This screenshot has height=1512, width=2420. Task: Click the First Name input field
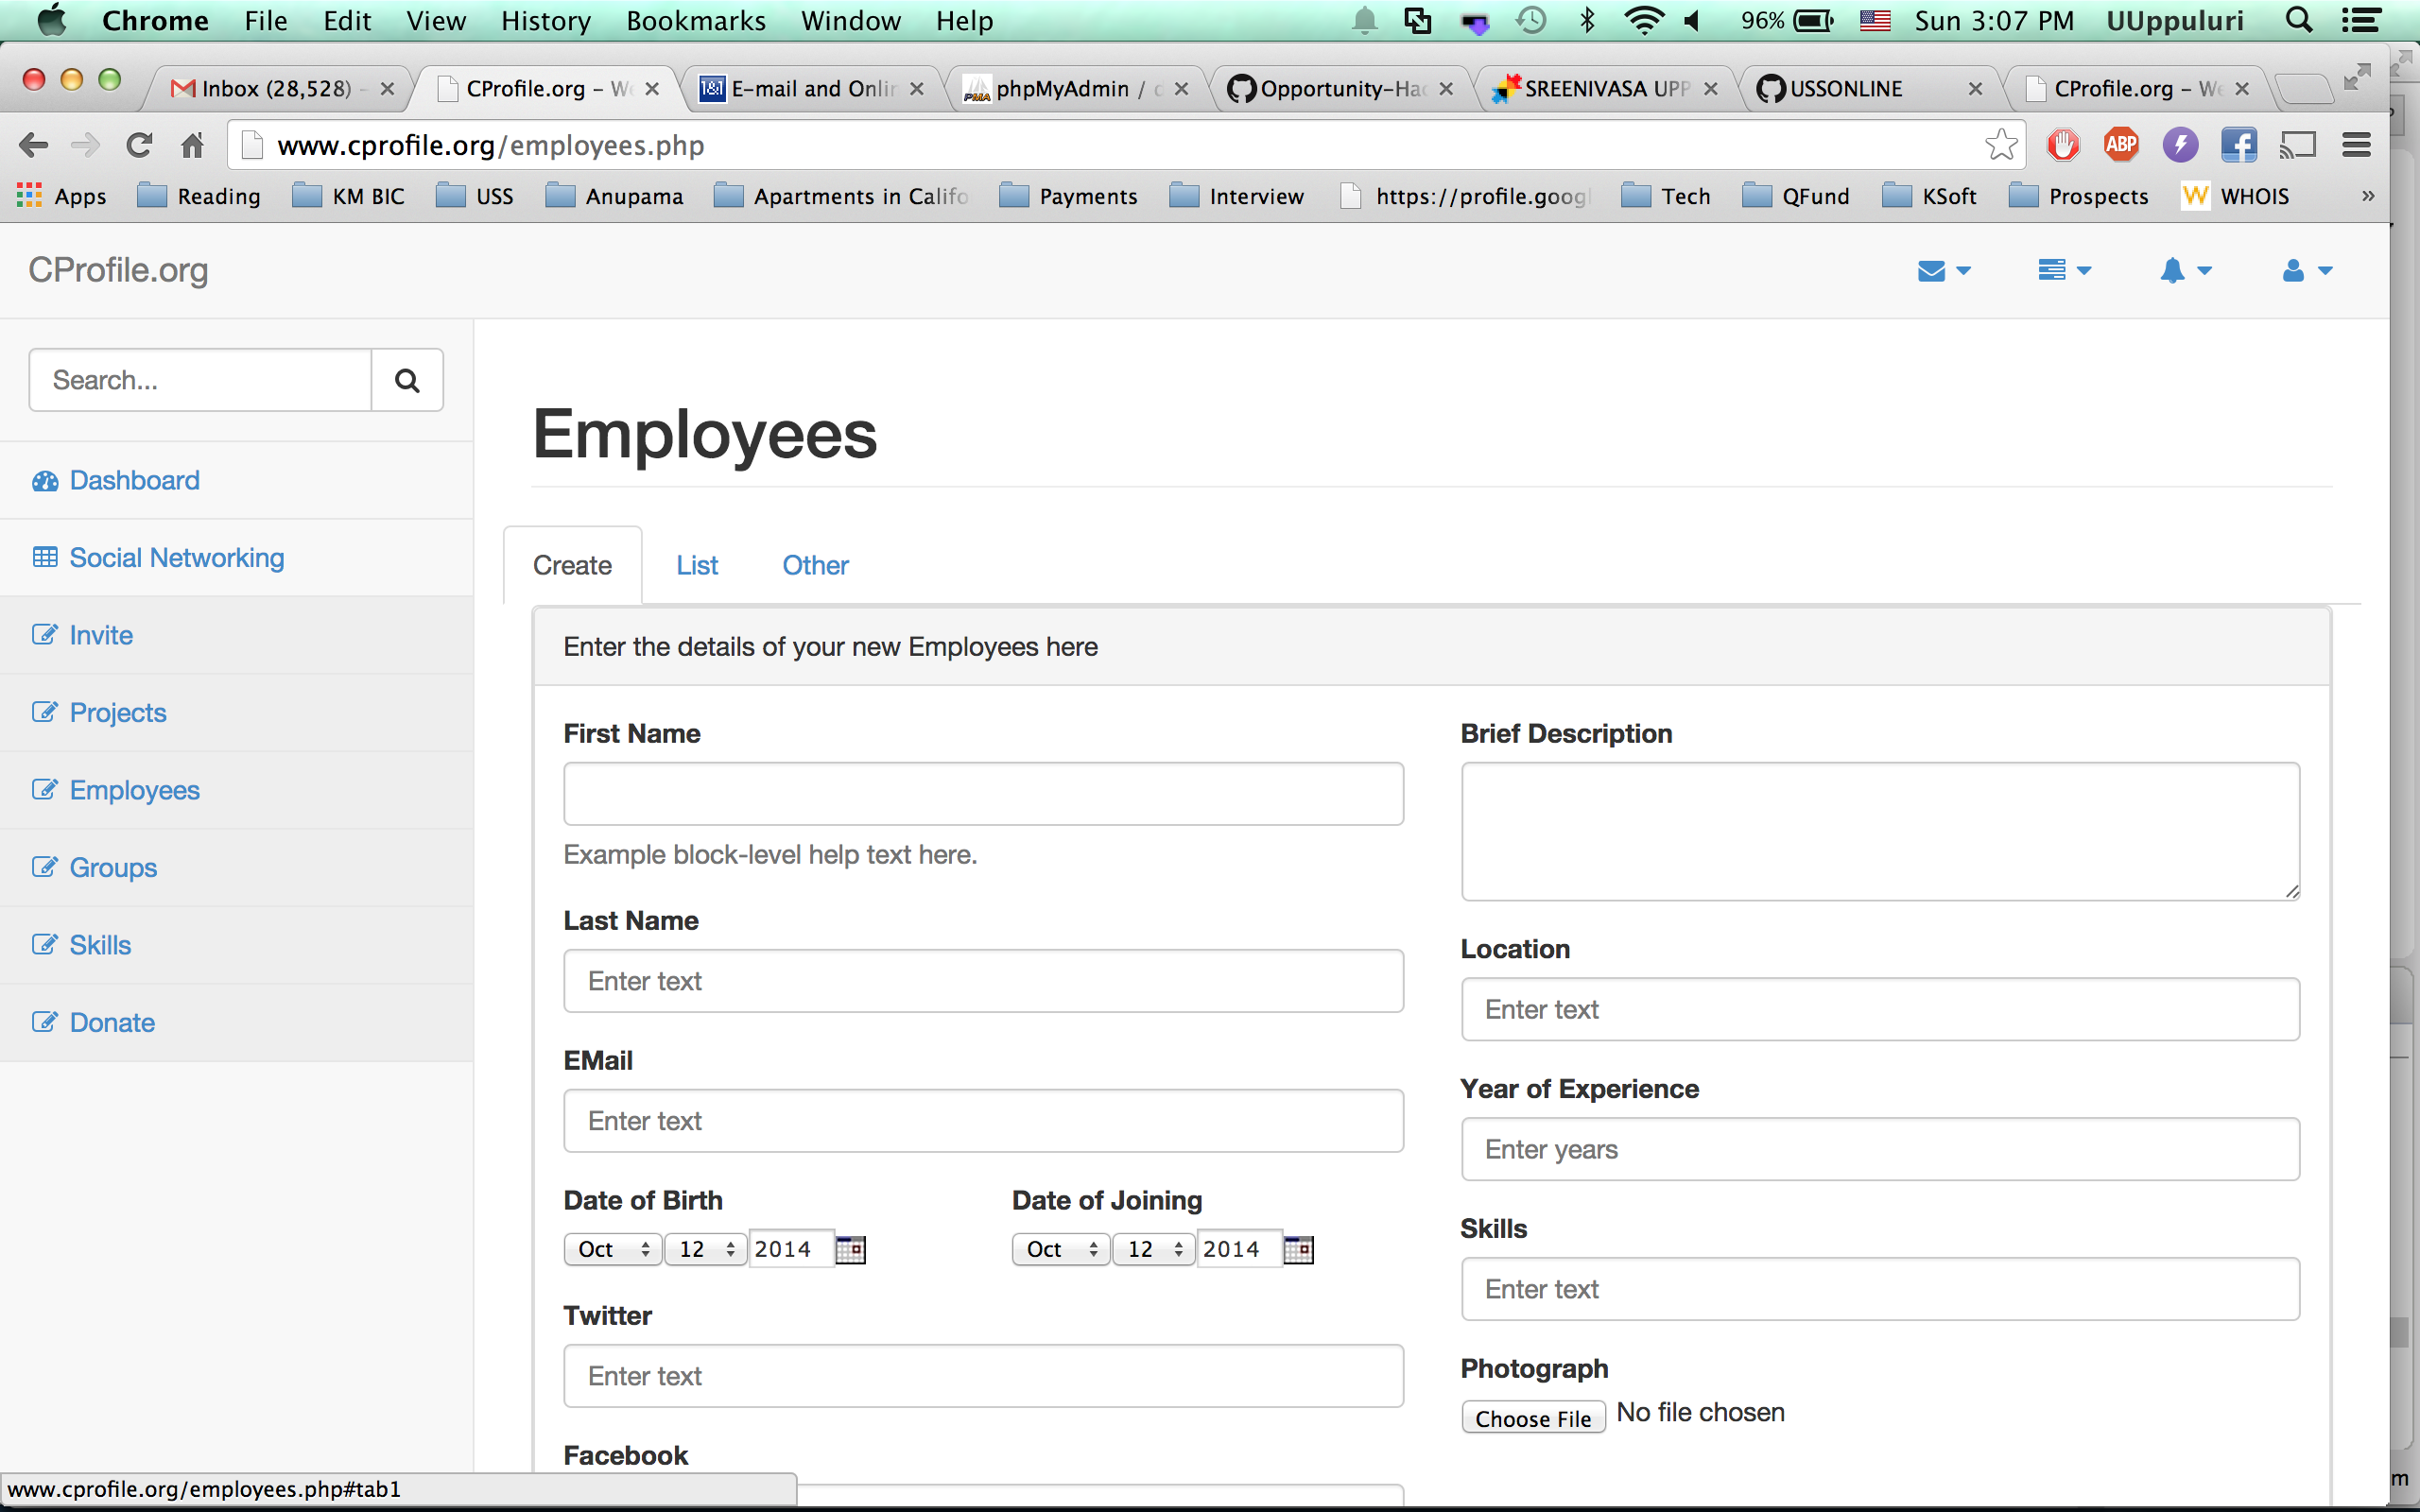983,794
